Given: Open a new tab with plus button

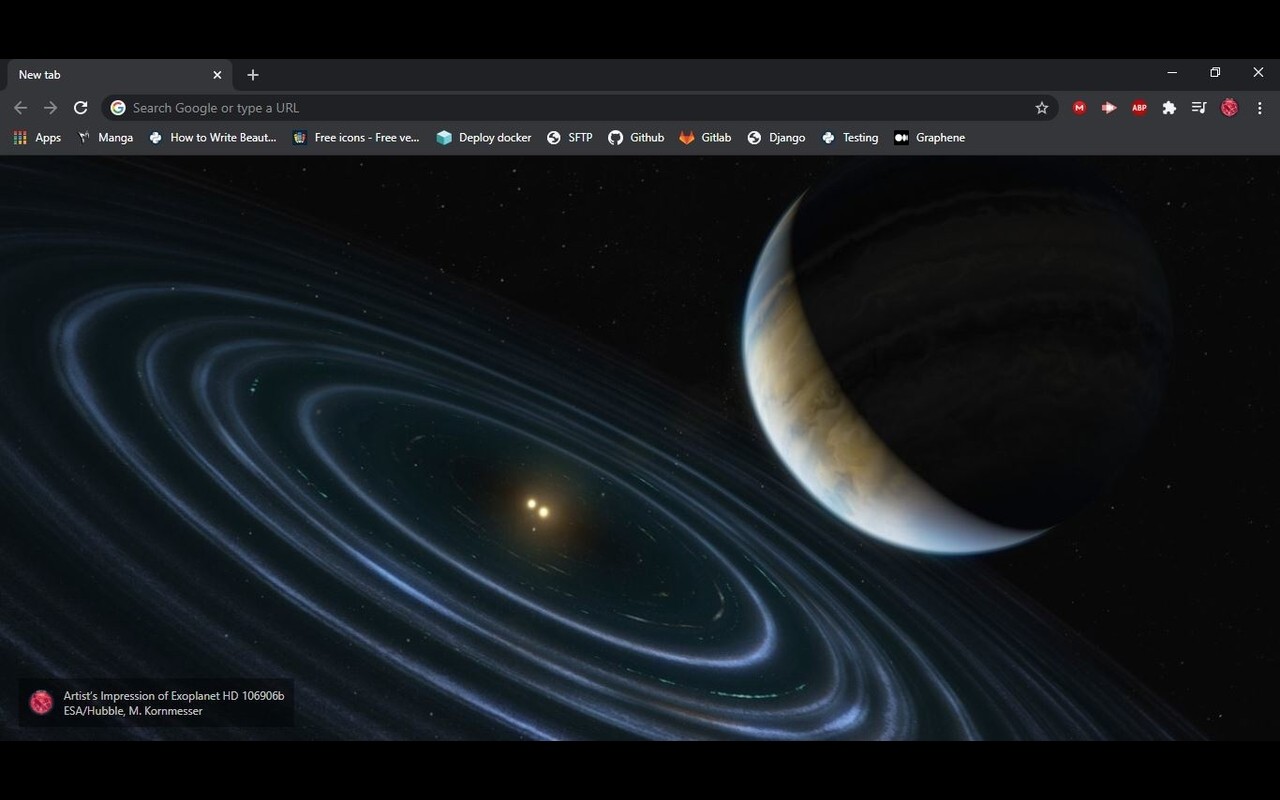Looking at the screenshot, I should point(253,75).
